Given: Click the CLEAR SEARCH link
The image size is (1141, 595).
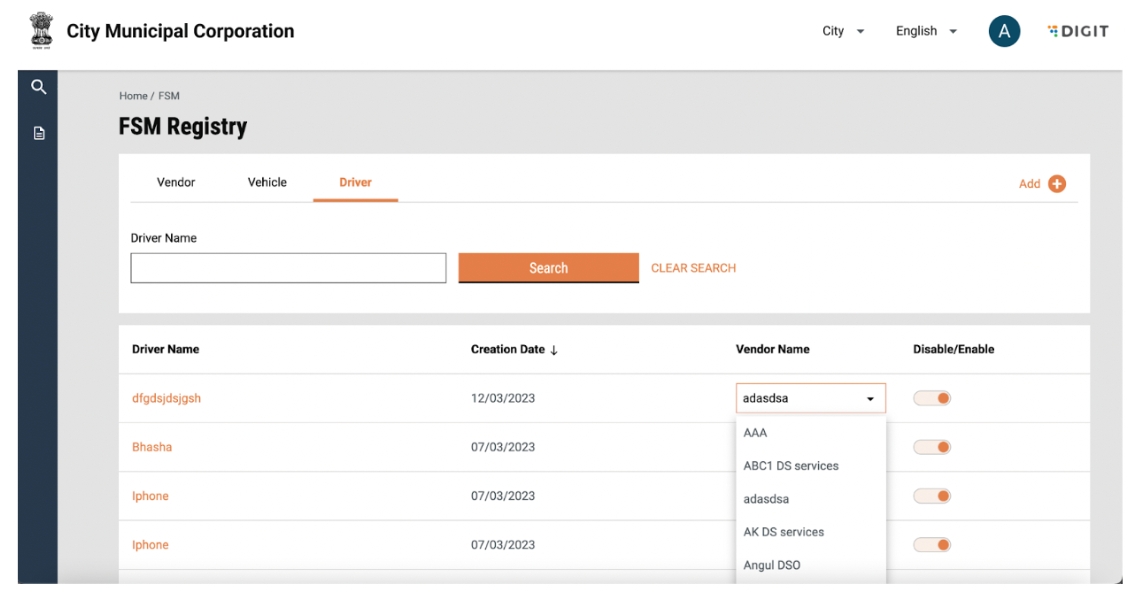Looking at the screenshot, I should [693, 268].
